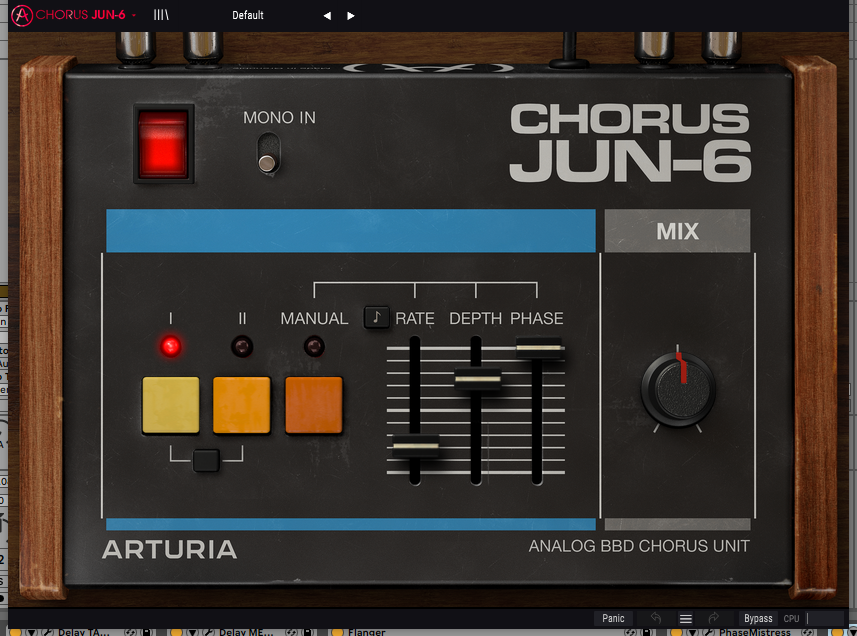Open the preset browser library icon
This screenshot has height=636, width=857.
click(161, 15)
